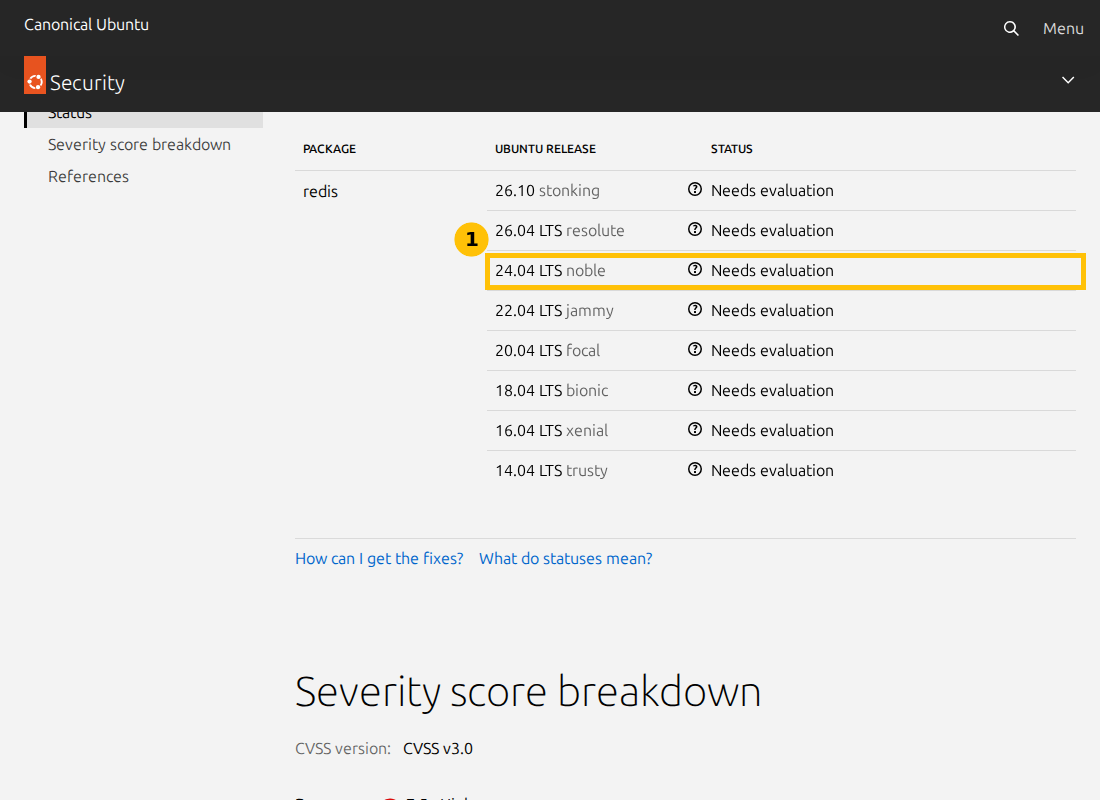Select the '20.04 LTS focal' release text
Image resolution: width=1100 pixels, height=800 pixels.
click(x=548, y=351)
